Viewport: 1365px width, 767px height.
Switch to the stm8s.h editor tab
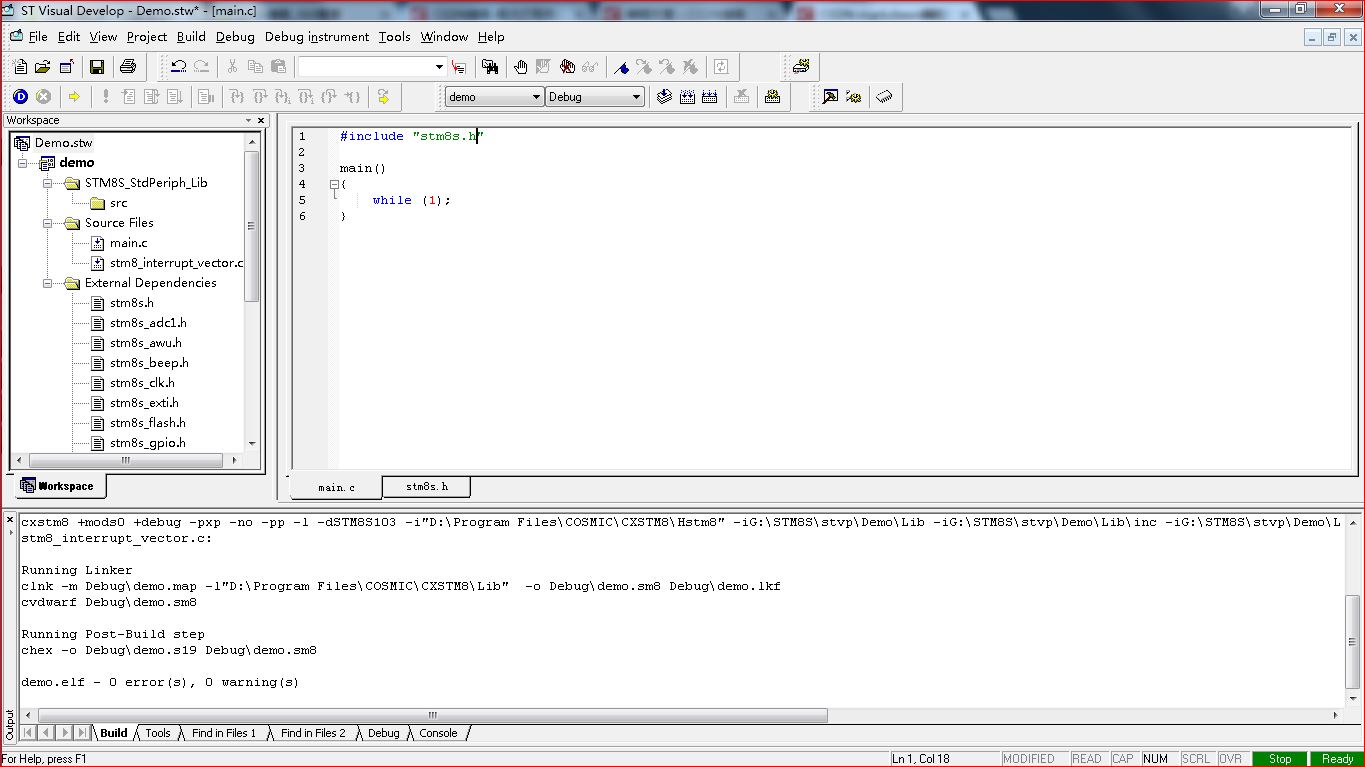click(x=427, y=487)
